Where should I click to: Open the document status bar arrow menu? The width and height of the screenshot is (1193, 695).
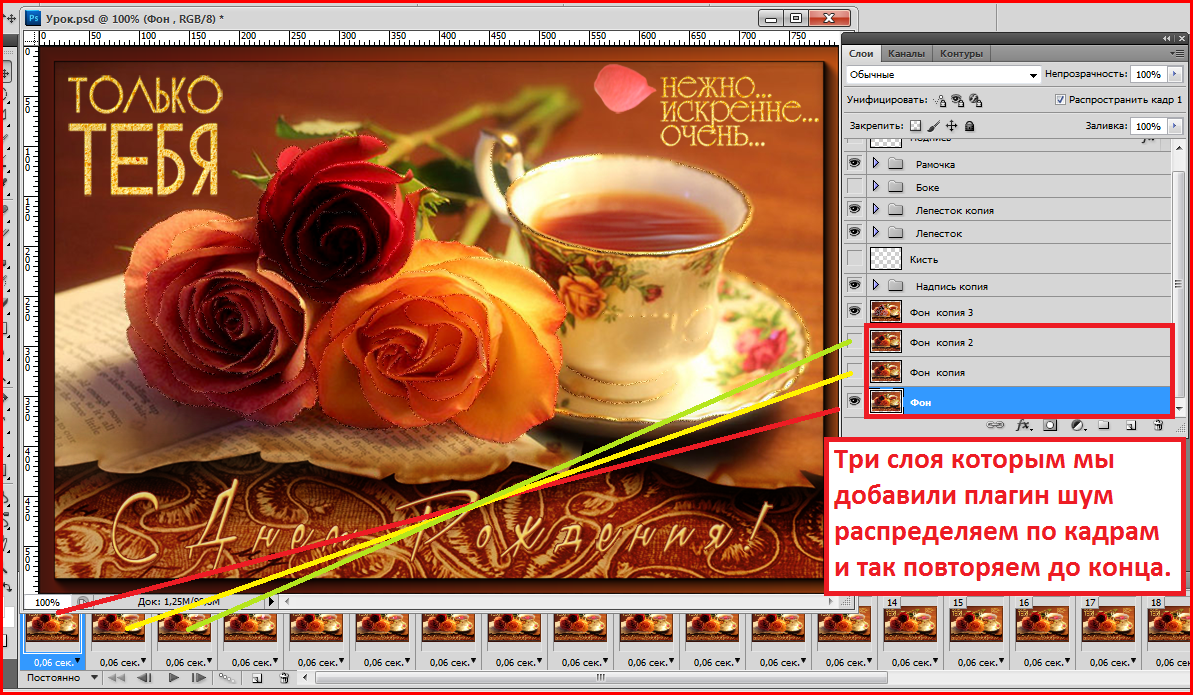272,602
